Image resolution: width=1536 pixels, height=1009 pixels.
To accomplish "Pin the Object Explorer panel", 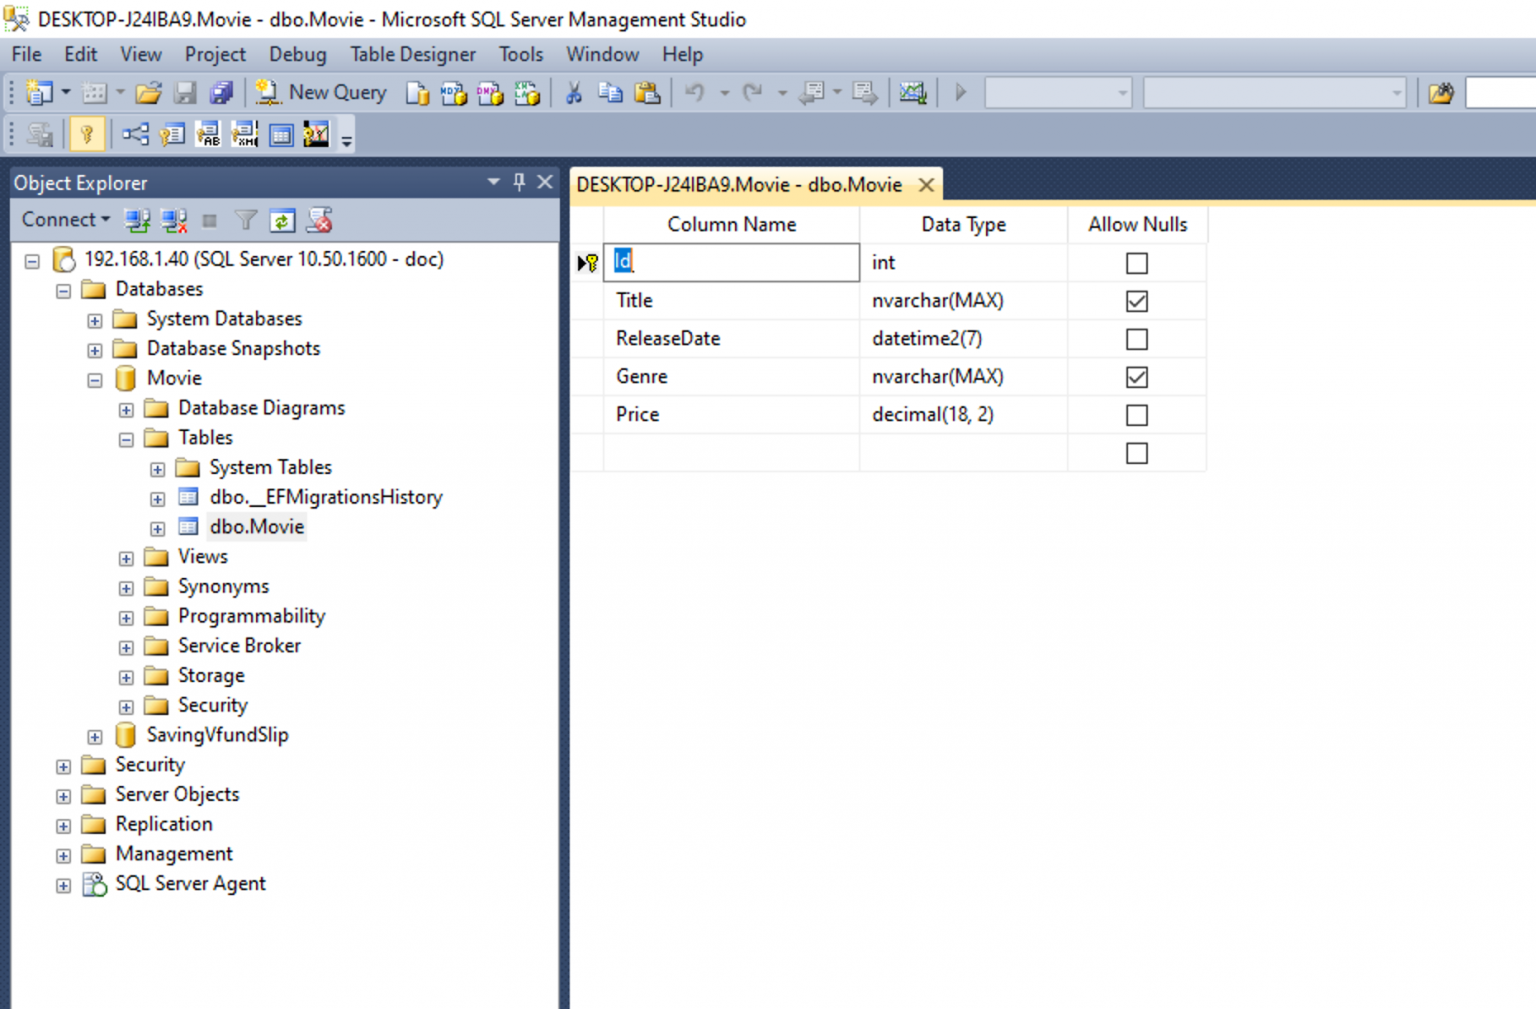I will pyautogui.click(x=519, y=182).
